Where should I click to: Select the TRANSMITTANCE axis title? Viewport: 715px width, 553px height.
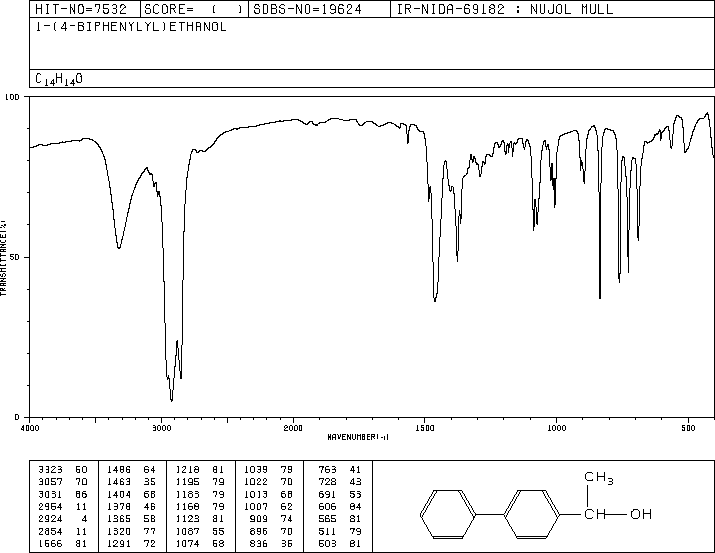3,258
